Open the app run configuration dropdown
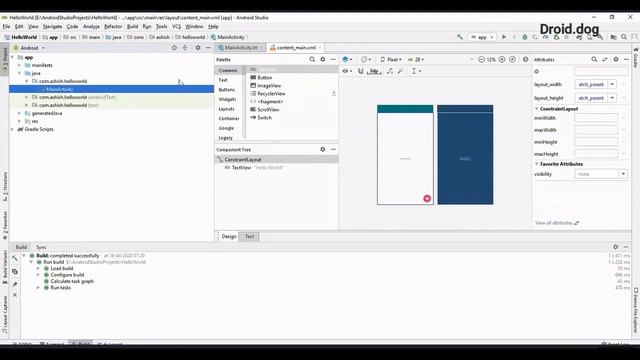 point(482,37)
